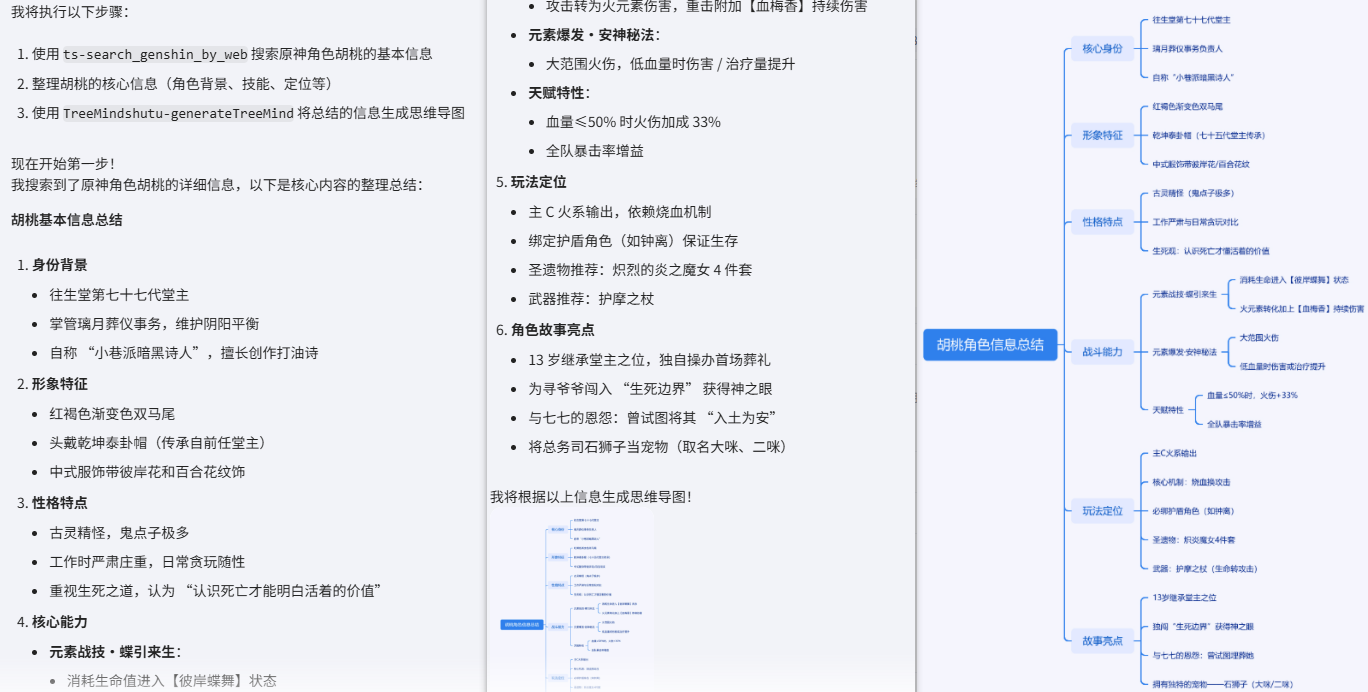Click mind map leaf 血量≤50%时，火伤+33%

point(1252,396)
